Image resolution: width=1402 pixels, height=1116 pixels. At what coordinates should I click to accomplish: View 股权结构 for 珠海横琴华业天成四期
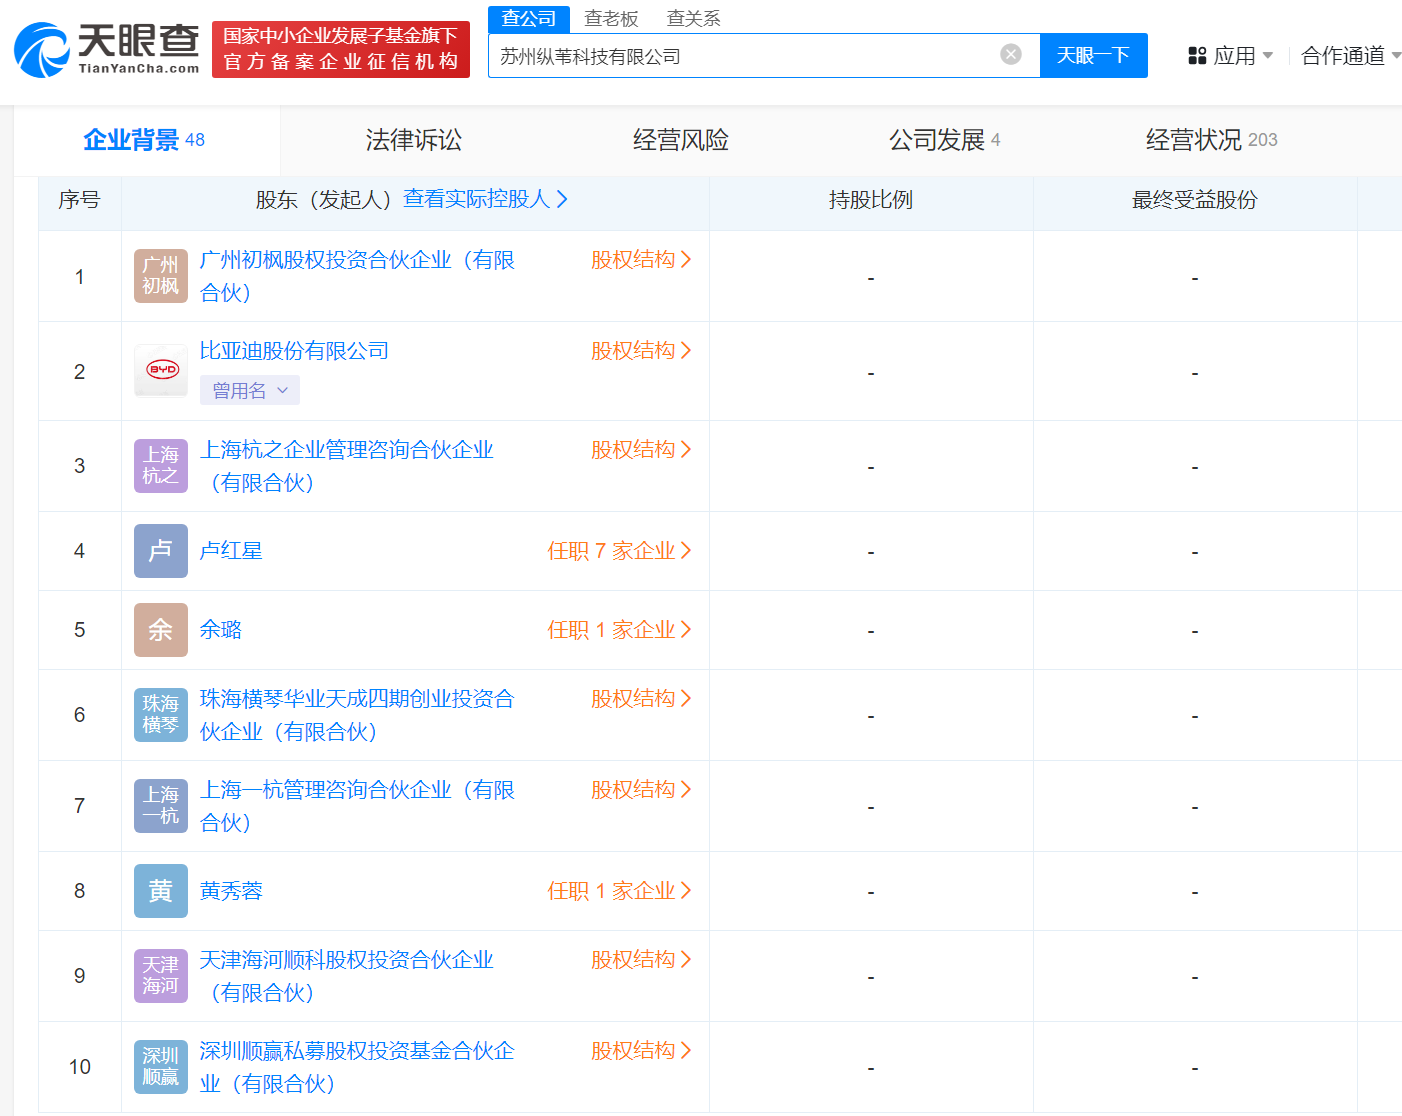[x=641, y=699]
